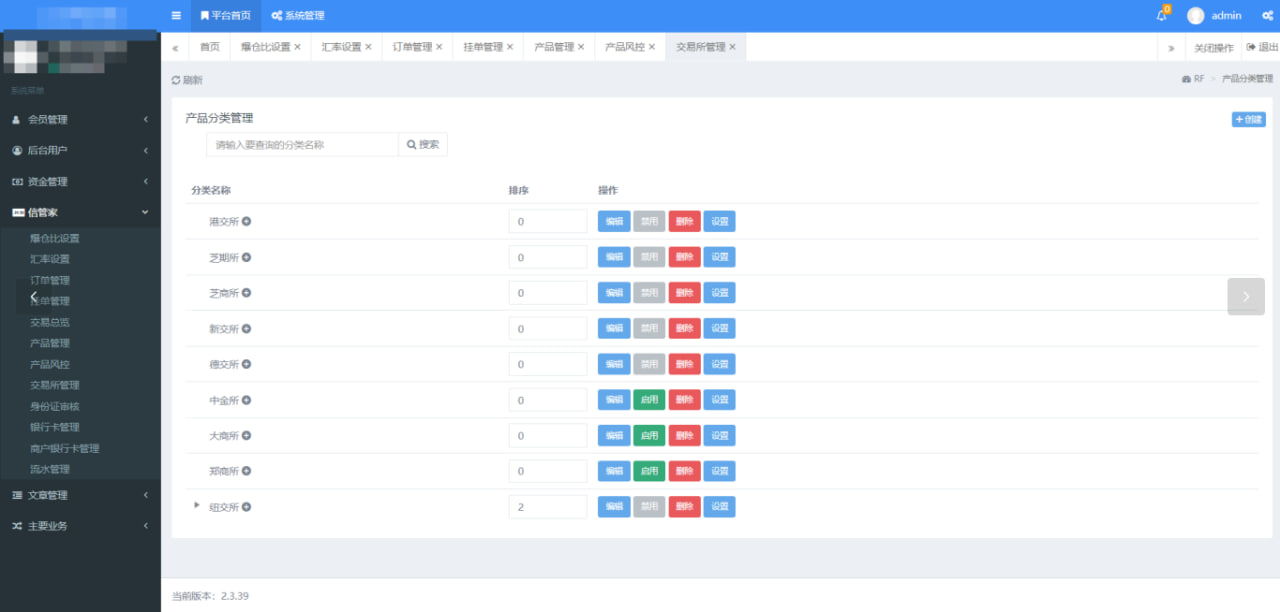Expand the 纽交所 tree row triangle
The width and height of the screenshot is (1280, 612).
[197, 506]
